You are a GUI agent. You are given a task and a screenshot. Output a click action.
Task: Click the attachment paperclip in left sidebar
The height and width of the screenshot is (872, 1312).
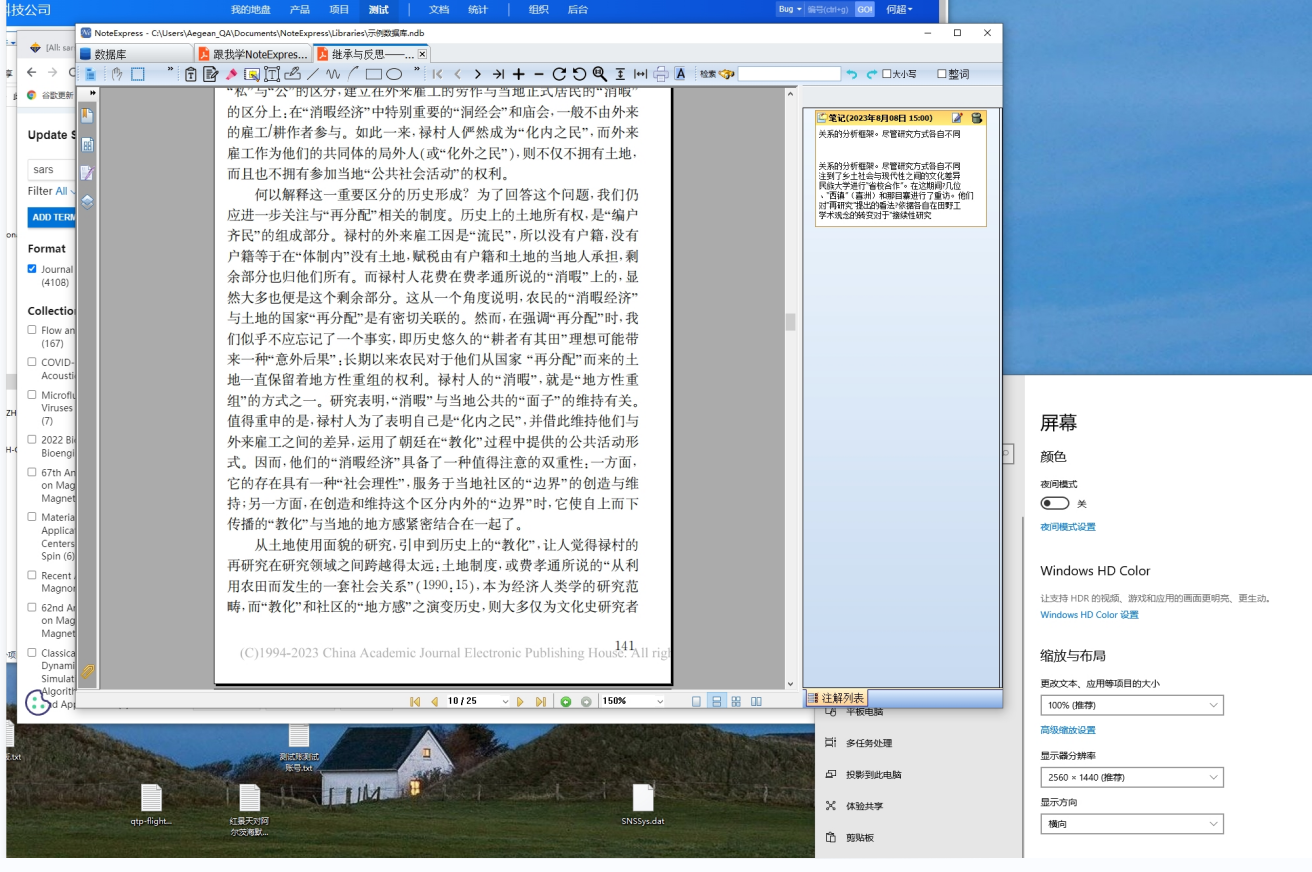click(88, 672)
